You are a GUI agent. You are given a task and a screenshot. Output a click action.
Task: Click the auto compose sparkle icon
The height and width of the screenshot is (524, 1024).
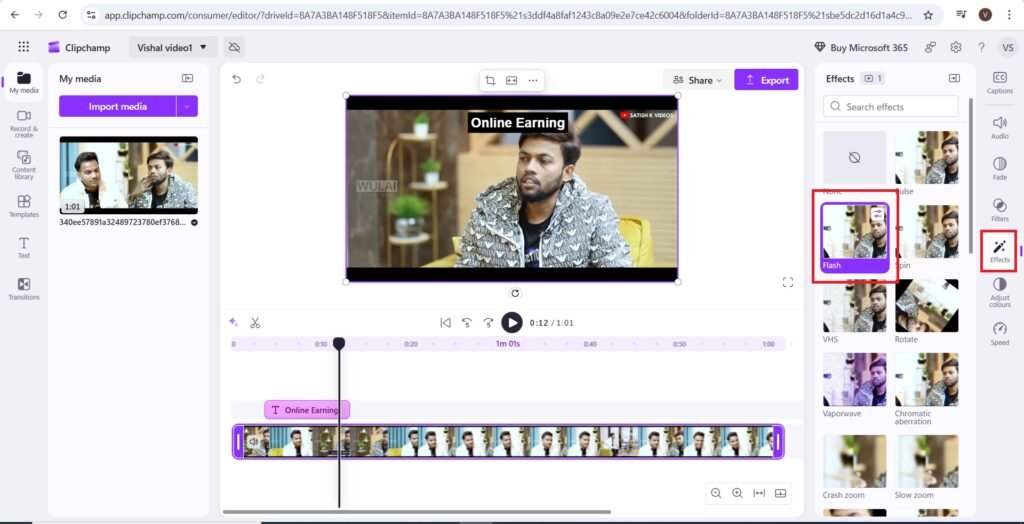click(233, 322)
